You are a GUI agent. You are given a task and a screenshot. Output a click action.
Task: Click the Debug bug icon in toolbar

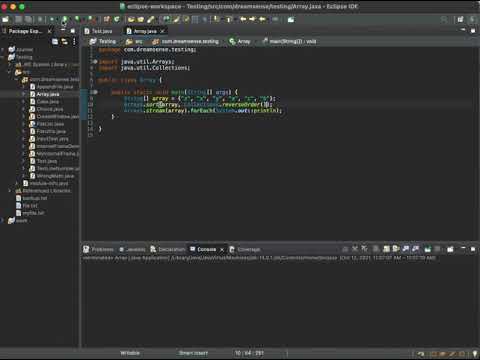52,19
